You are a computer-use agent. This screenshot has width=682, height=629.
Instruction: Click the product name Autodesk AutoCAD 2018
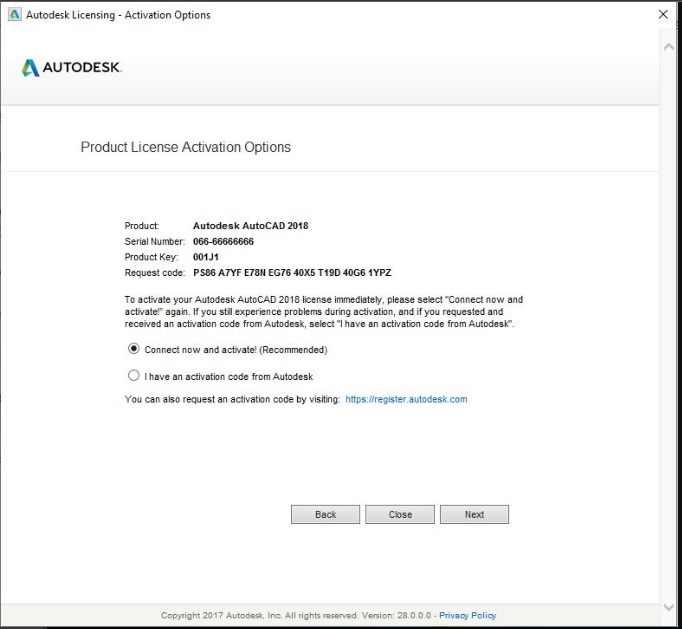tap(250, 226)
